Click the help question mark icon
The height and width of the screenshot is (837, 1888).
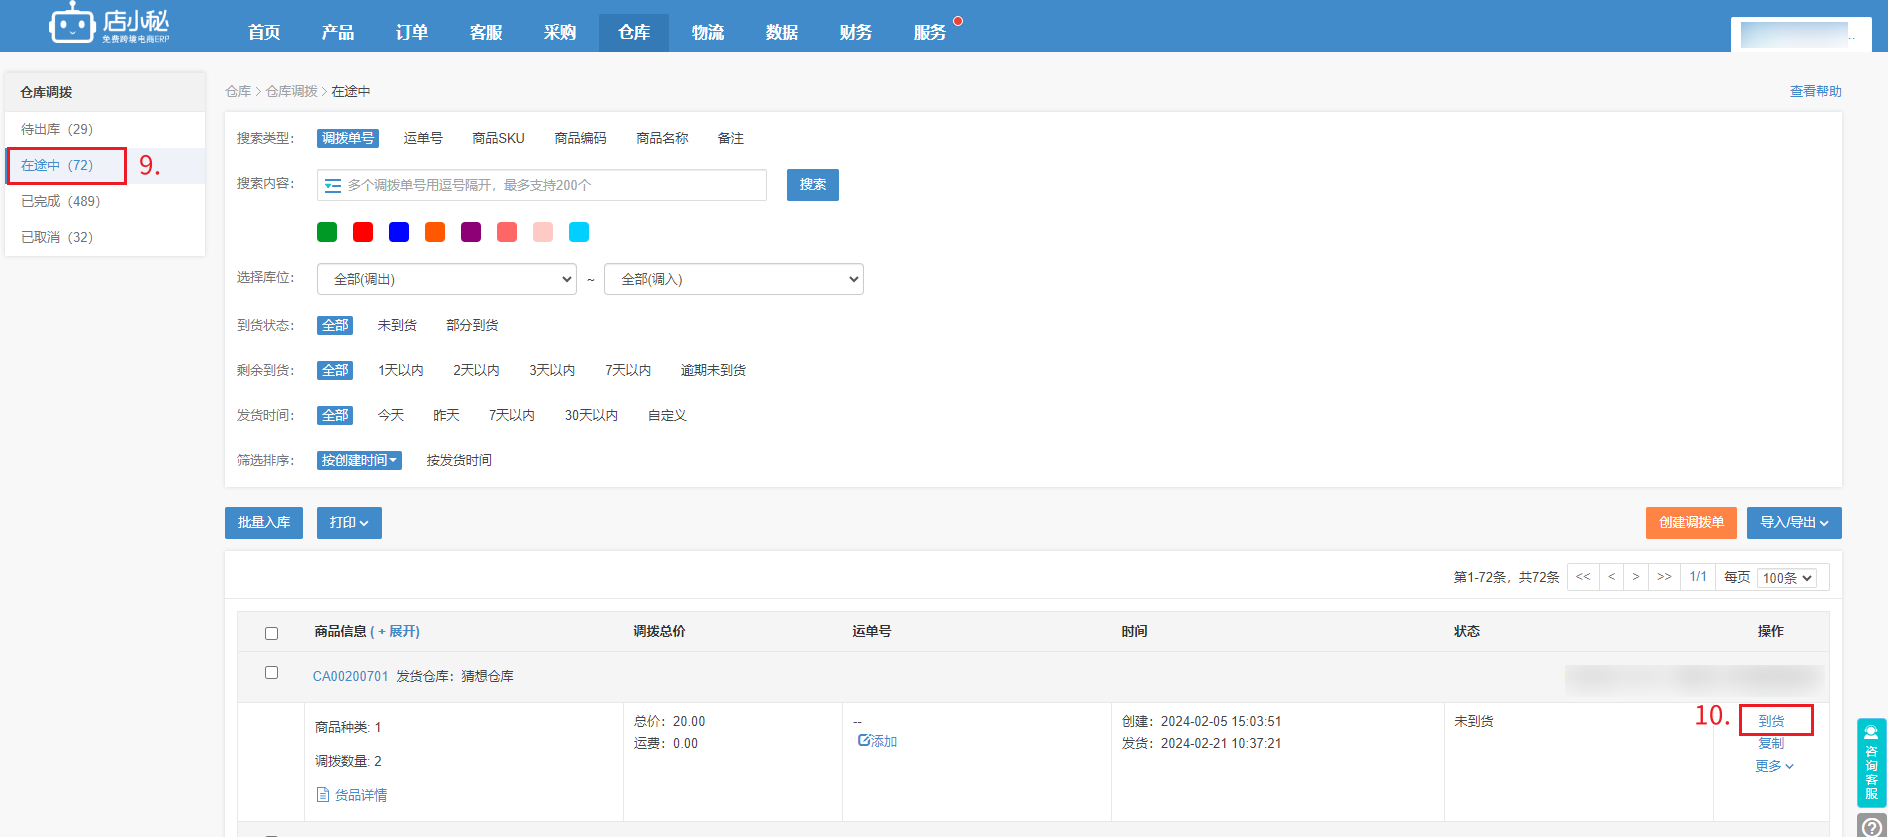point(1871,826)
